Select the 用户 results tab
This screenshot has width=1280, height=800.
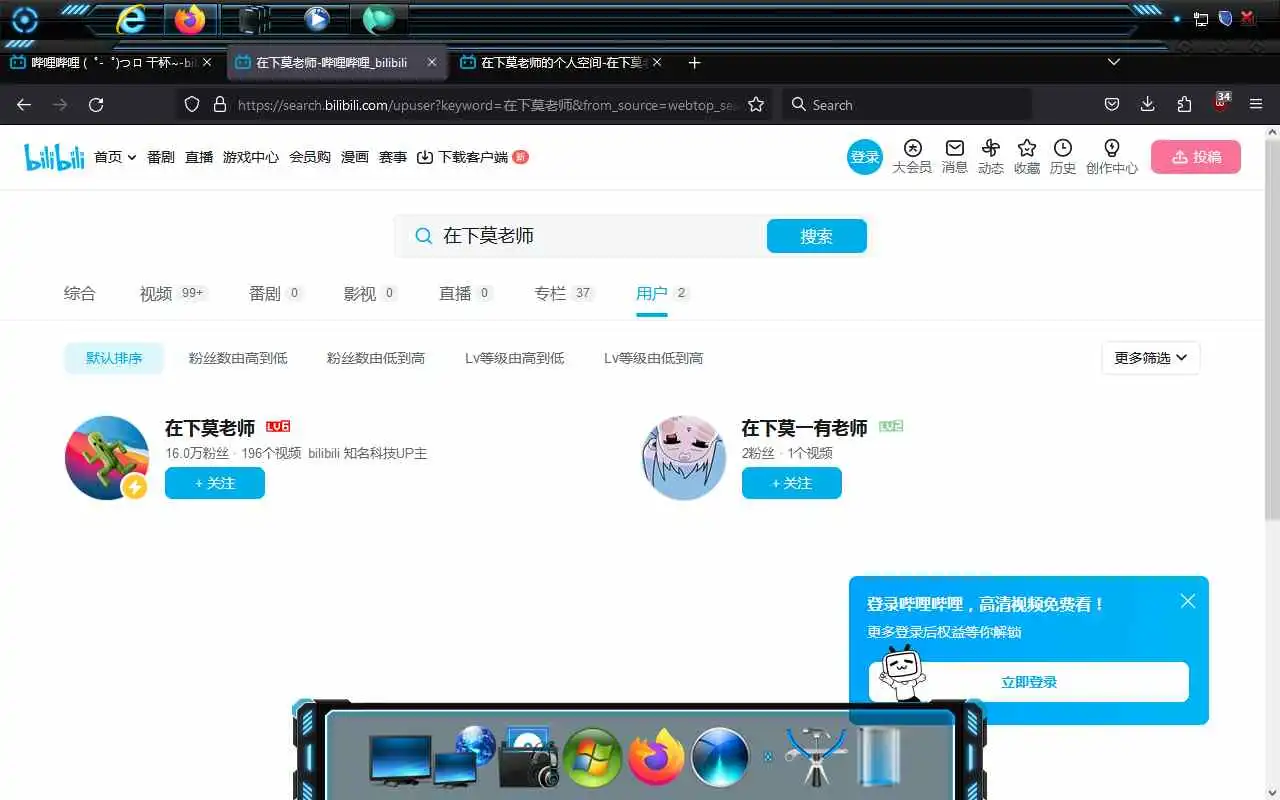[662, 293]
